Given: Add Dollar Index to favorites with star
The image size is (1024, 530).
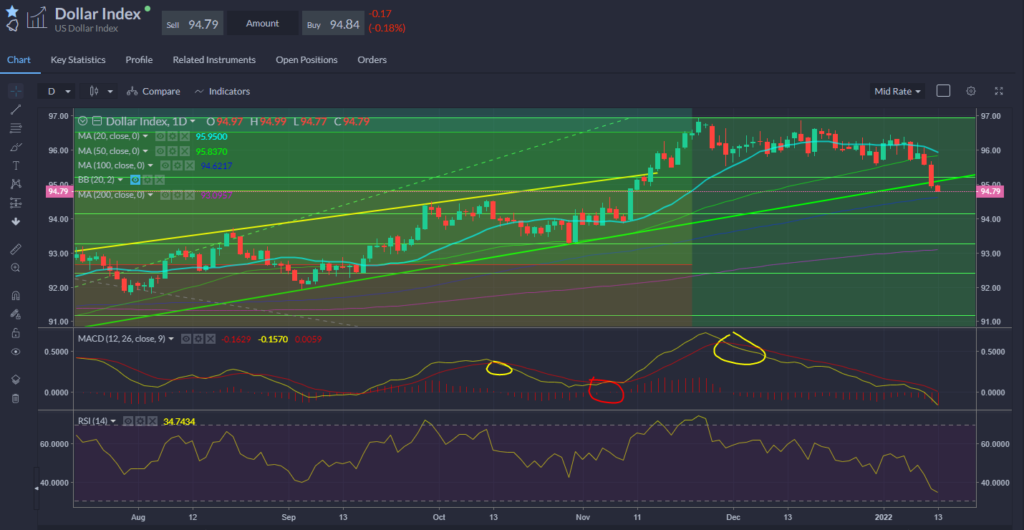Looking at the screenshot, I should pyautogui.click(x=11, y=9).
